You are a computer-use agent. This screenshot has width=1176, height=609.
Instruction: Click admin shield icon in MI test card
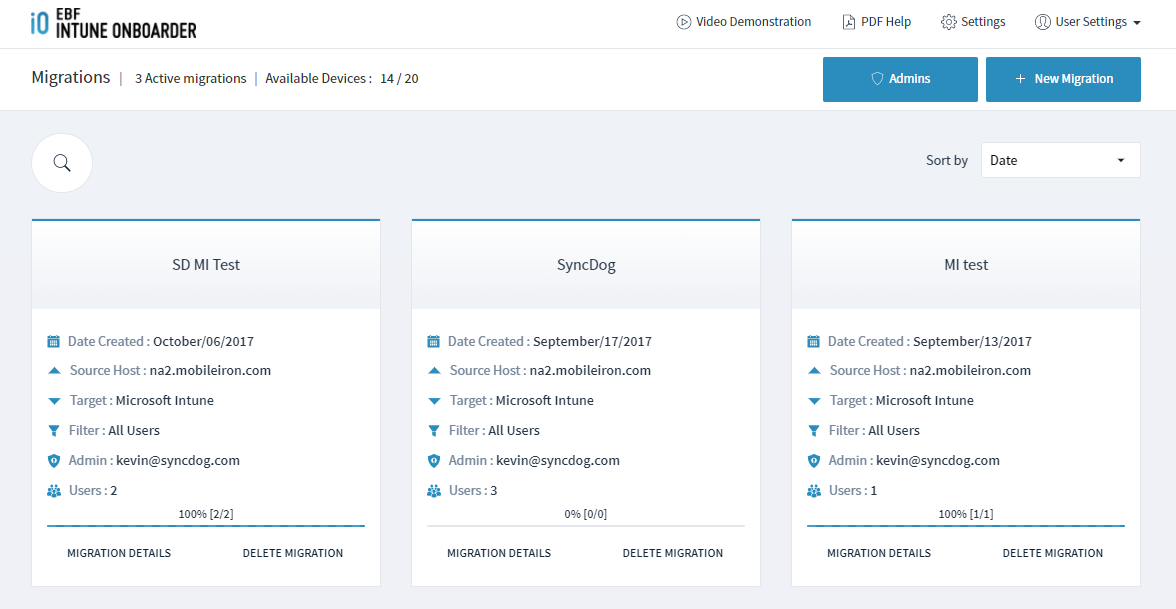click(x=813, y=460)
